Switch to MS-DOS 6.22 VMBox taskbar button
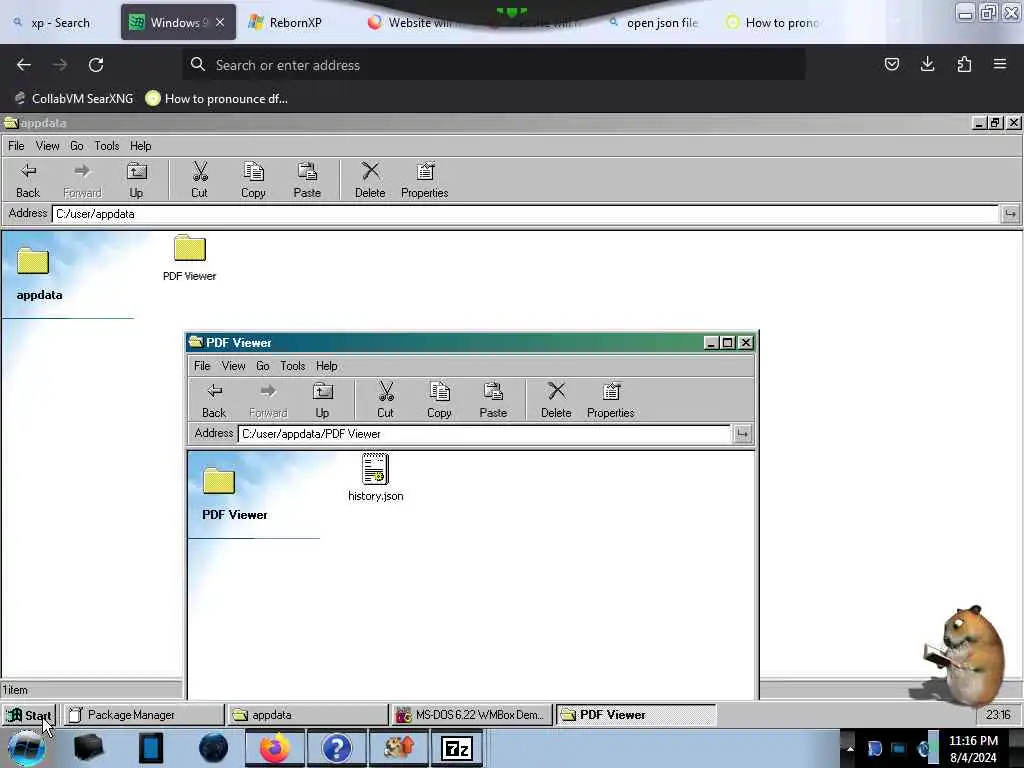The height and width of the screenshot is (768, 1024). [x=472, y=715]
